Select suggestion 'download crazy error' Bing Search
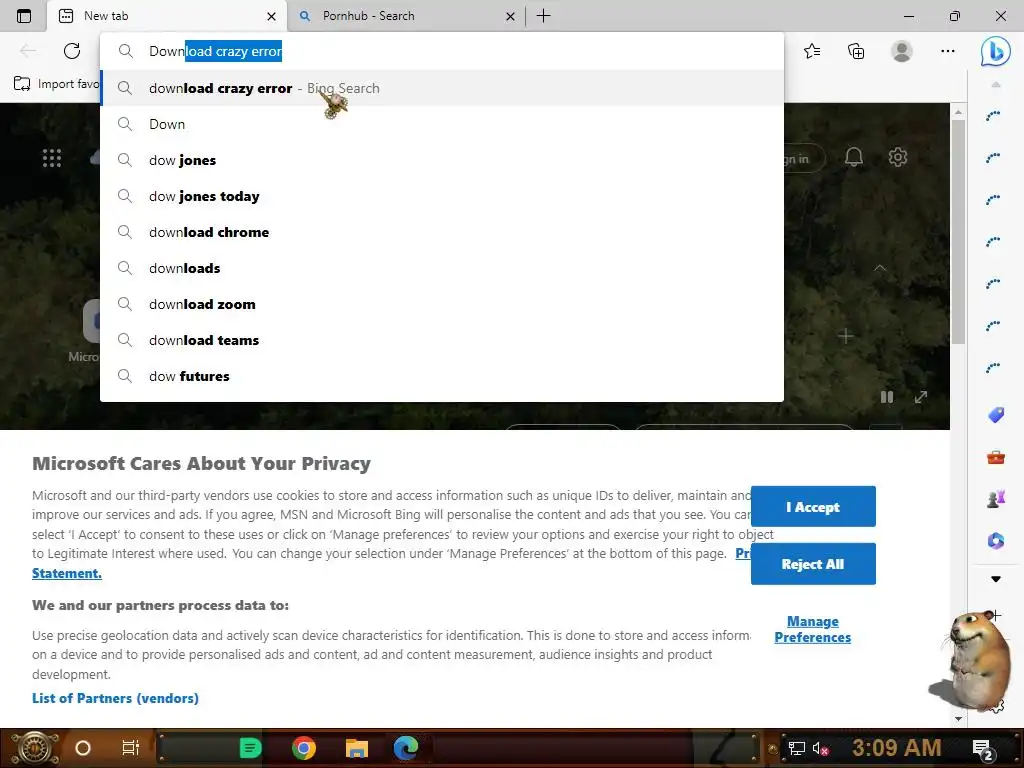The width and height of the screenshot is (1024, 768). point(441,88)
